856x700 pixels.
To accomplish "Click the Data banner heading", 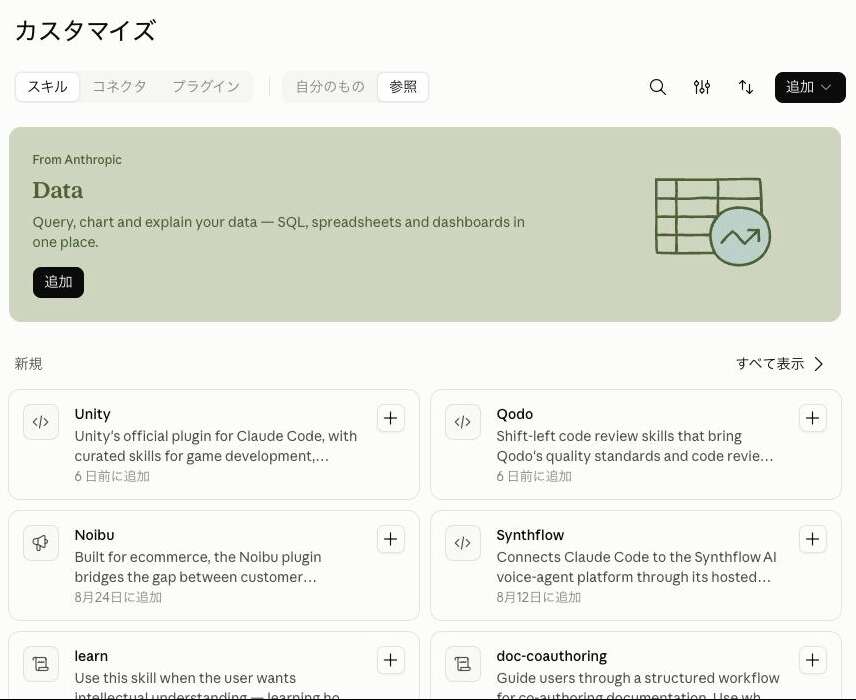I will pos(58,191).
